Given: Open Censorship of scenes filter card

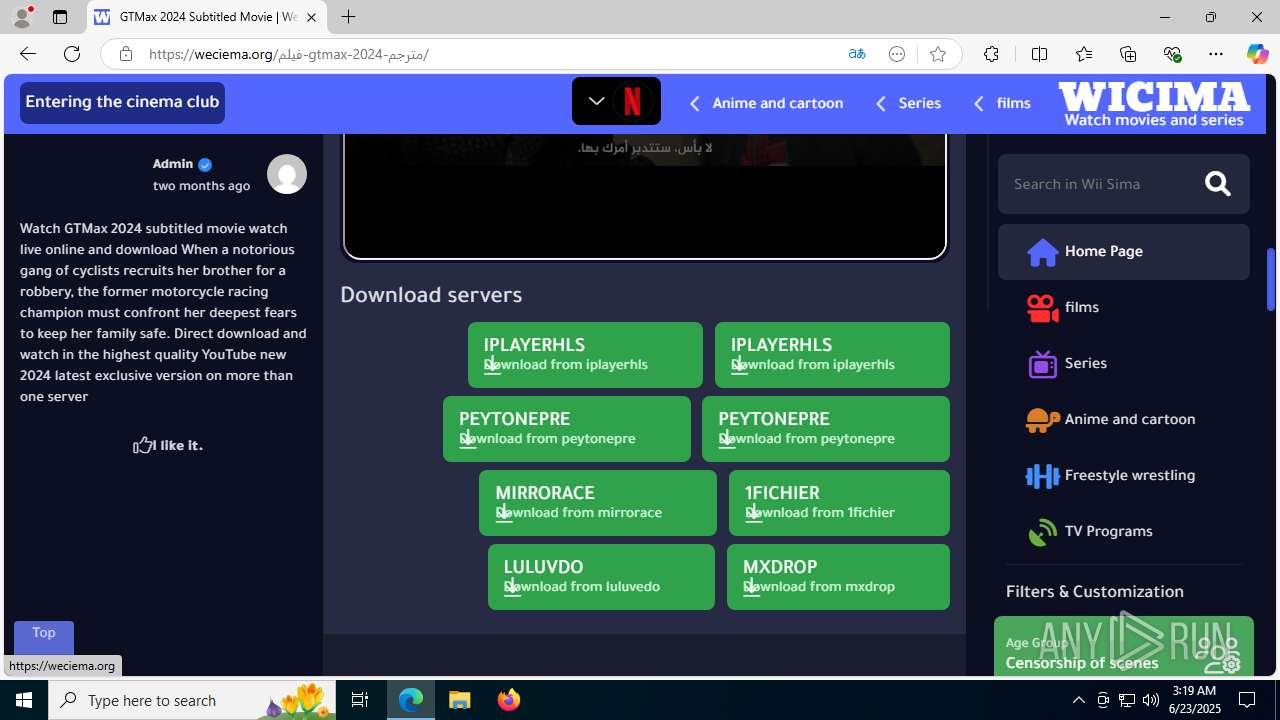Looking at the screenshot, I should pos(1123,646).
